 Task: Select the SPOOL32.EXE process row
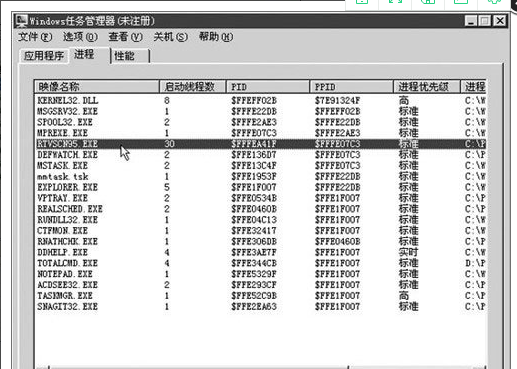(x=261, y=122)
